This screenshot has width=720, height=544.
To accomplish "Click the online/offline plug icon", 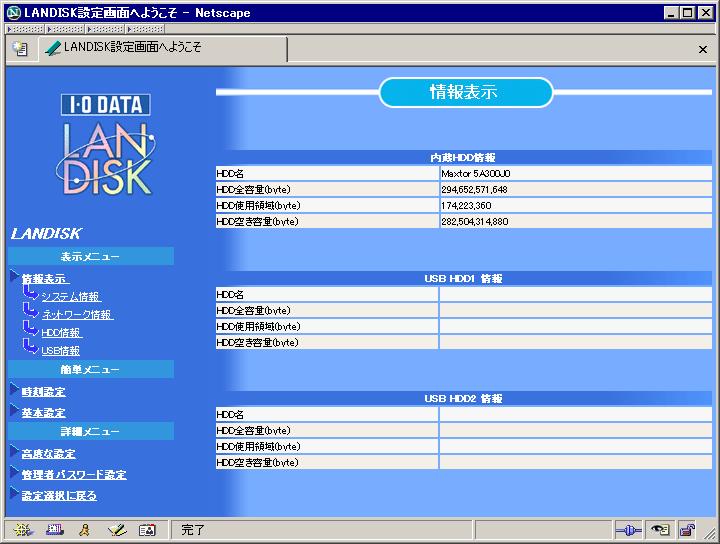I will point(628,531).
